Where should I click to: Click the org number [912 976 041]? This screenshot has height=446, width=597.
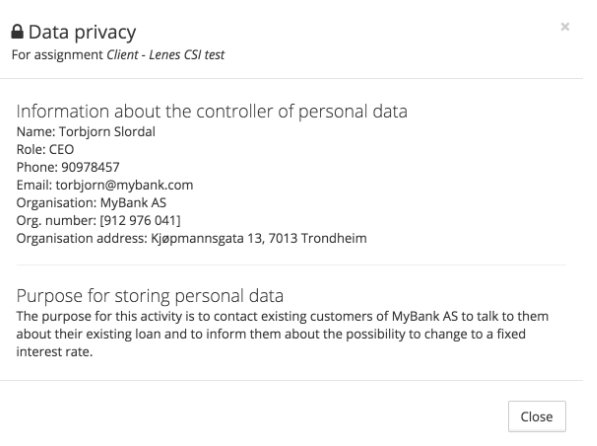140,221
